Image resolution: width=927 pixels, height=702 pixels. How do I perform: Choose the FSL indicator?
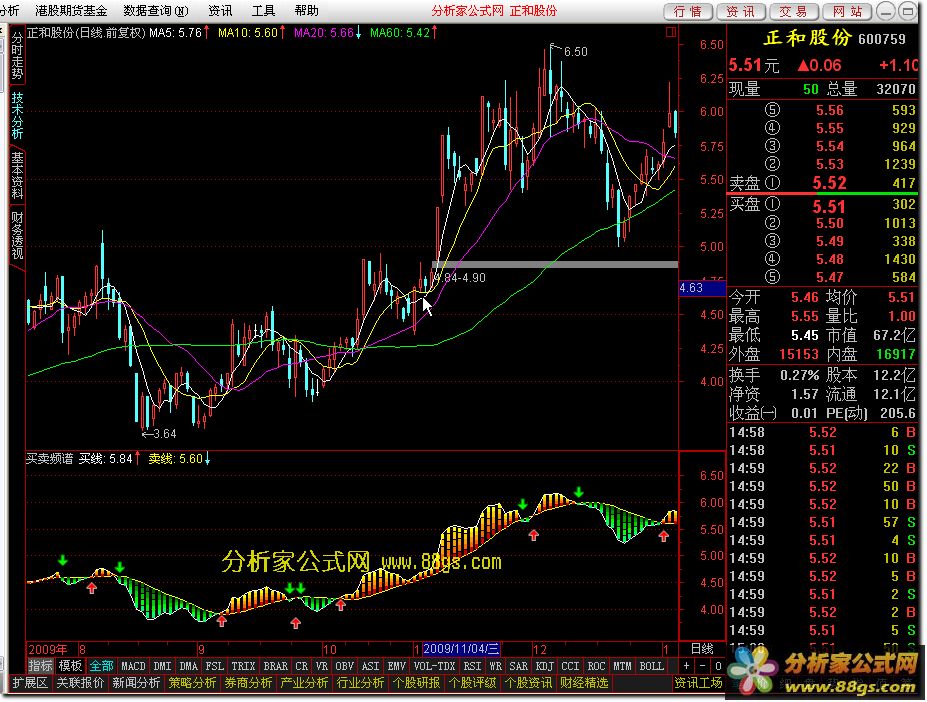(214, 666)
